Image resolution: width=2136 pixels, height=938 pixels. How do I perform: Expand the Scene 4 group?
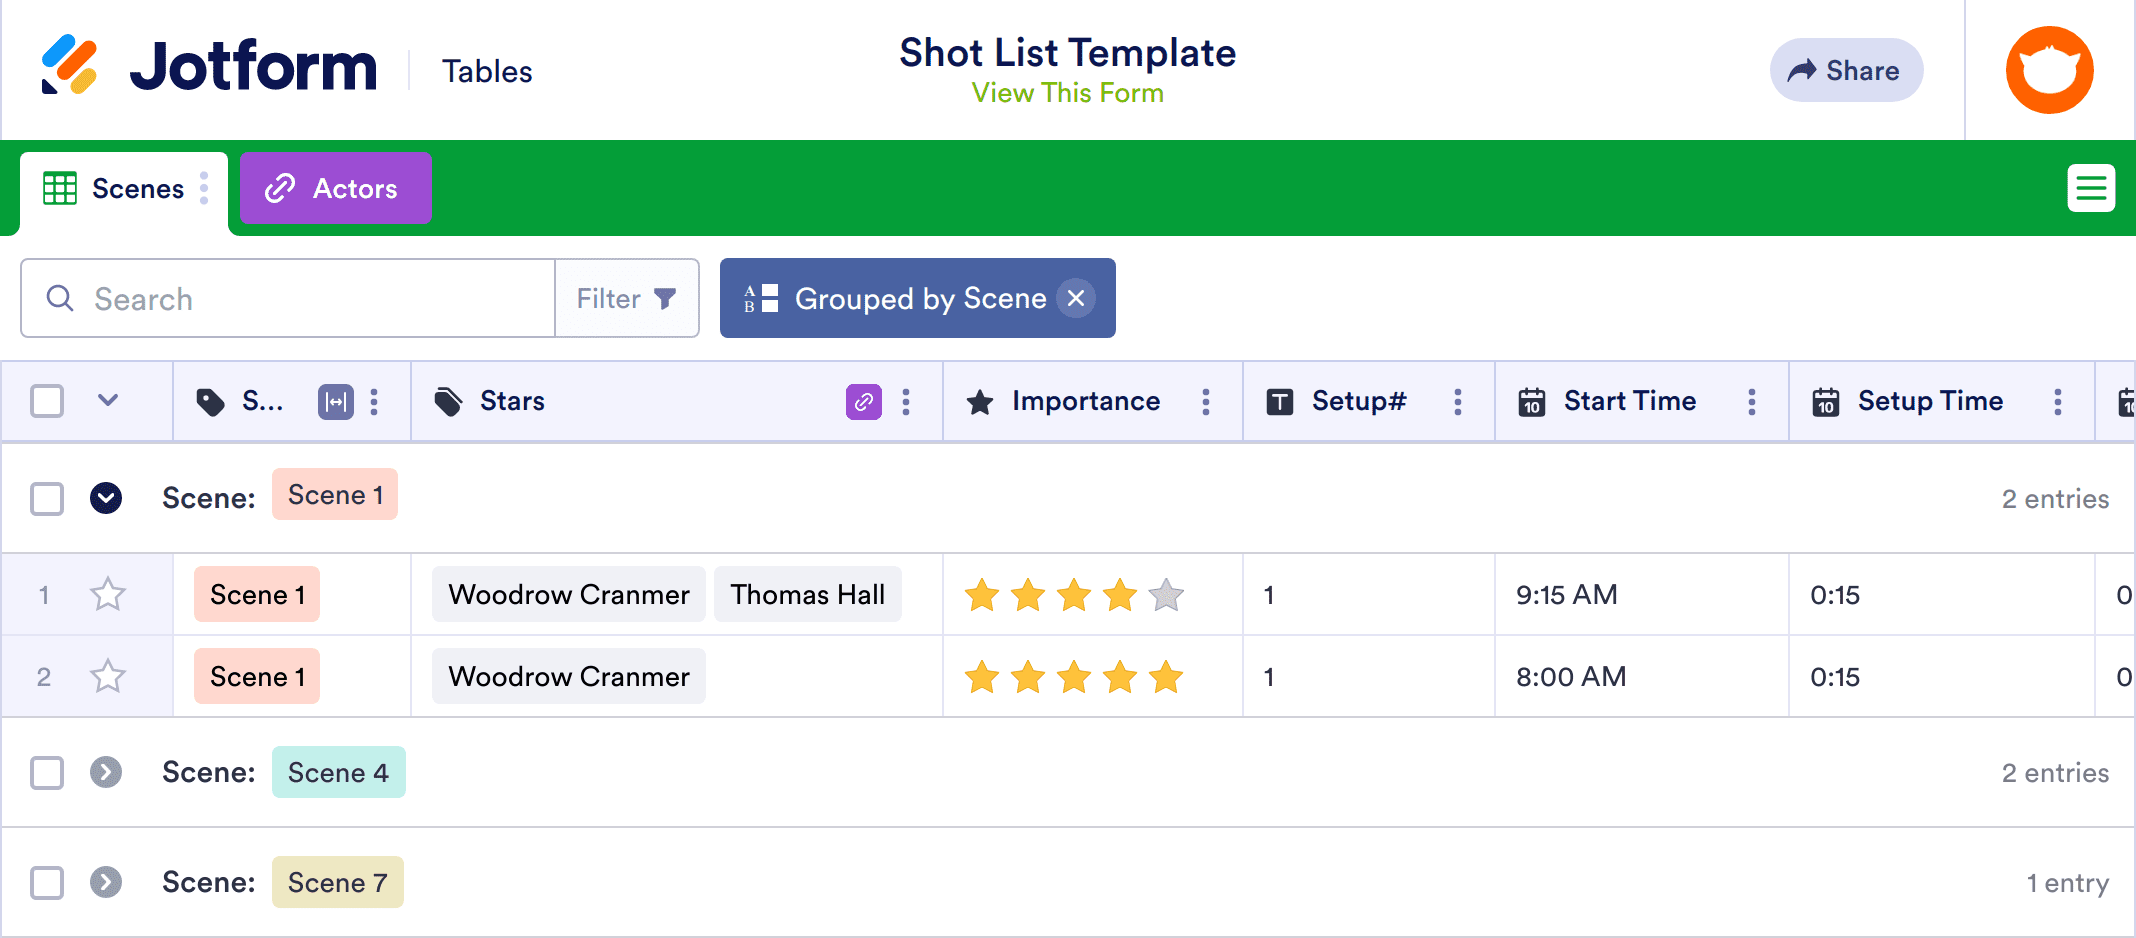(x=106, y=773)
